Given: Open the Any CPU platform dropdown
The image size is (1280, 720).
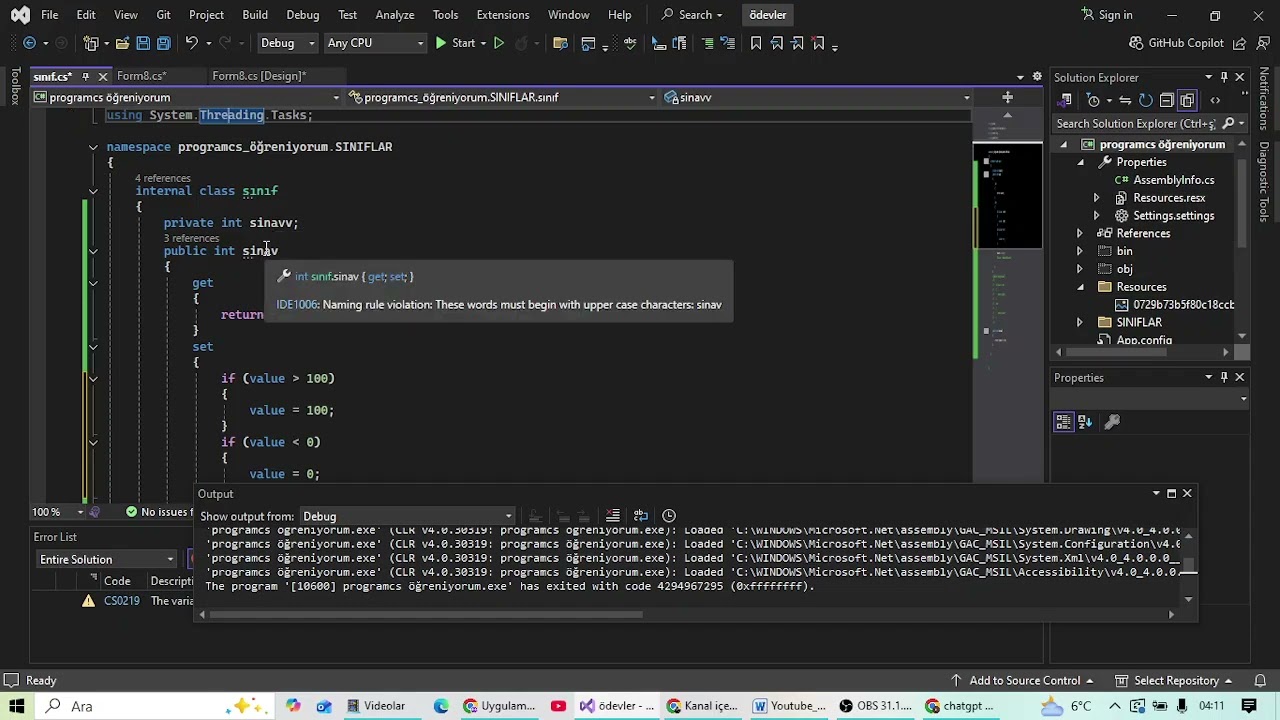Looking at the screenshot, I should pyautogui.click(x=375, y=43).
